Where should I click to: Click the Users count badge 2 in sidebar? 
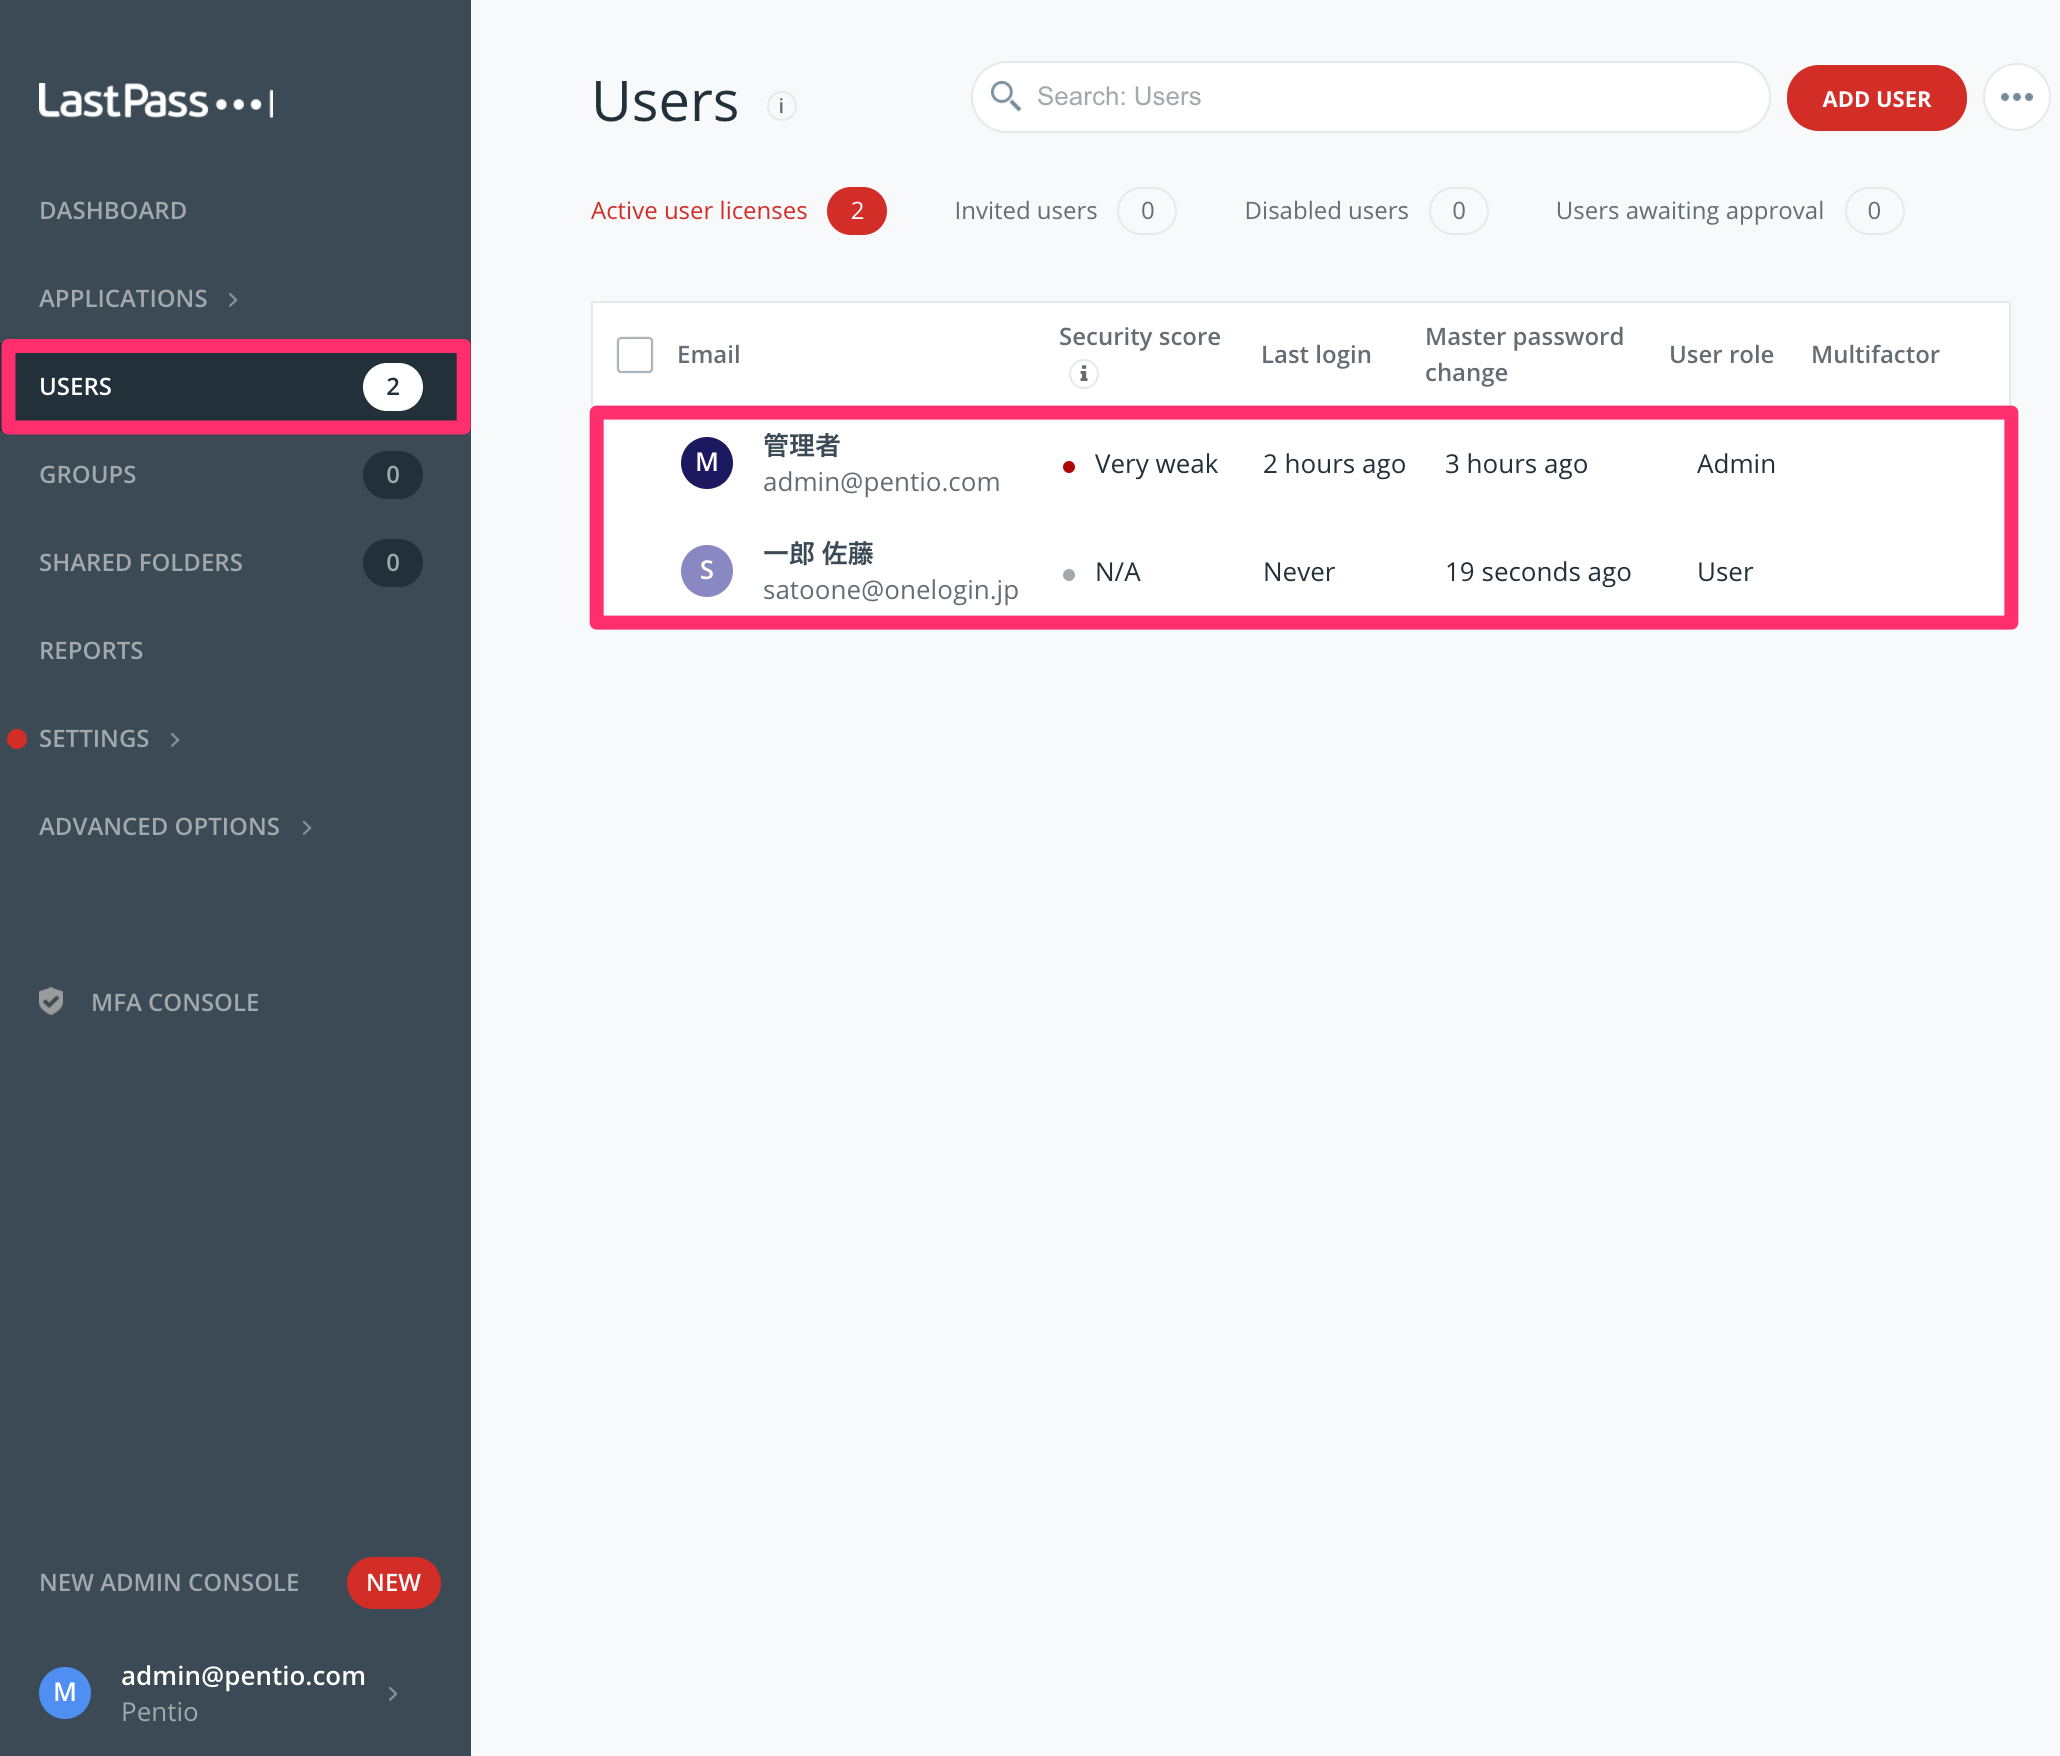click(x=393, y=387)
